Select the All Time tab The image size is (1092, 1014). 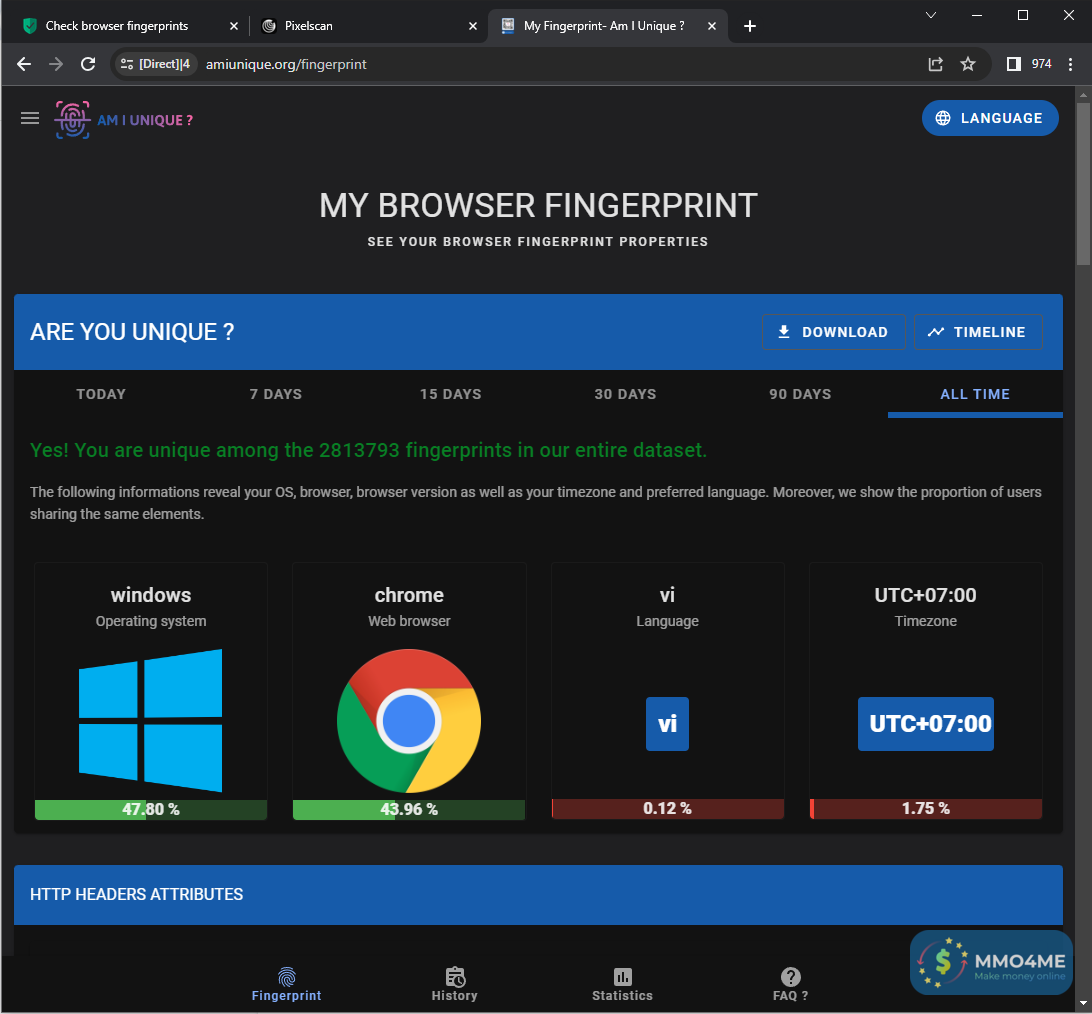[975, 394]
